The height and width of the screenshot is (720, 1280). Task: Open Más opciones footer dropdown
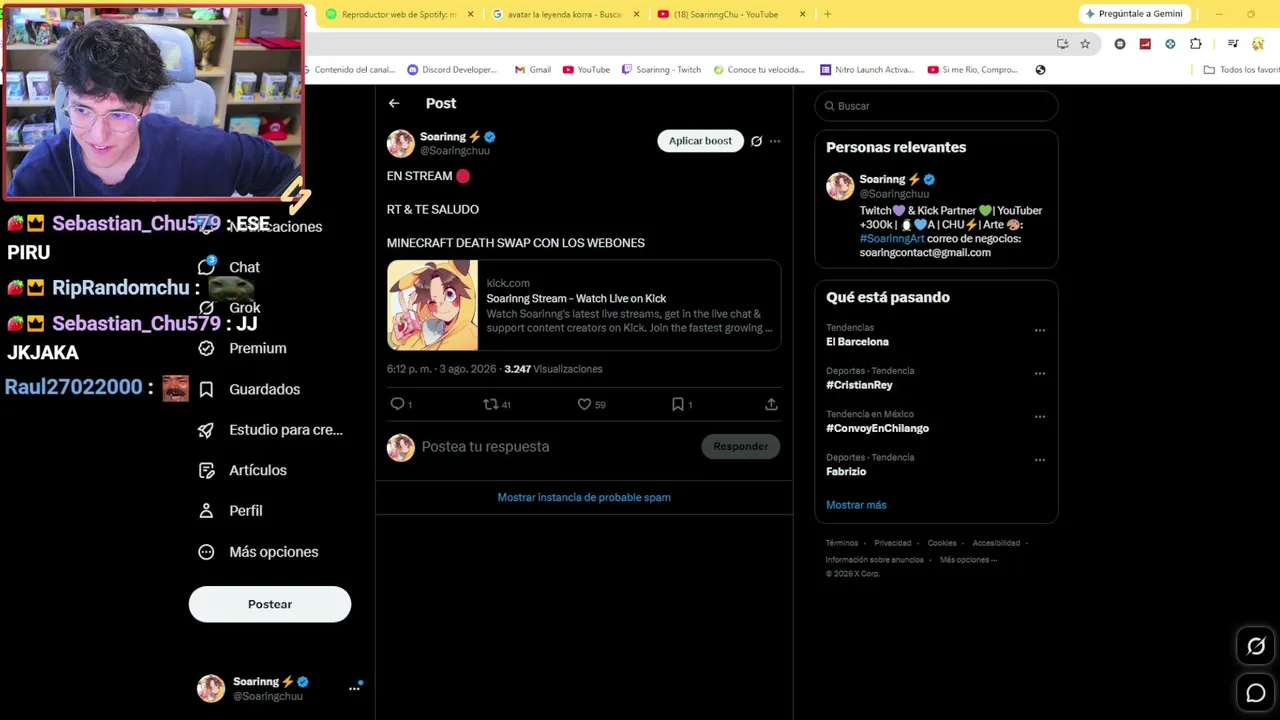(968, 560)
